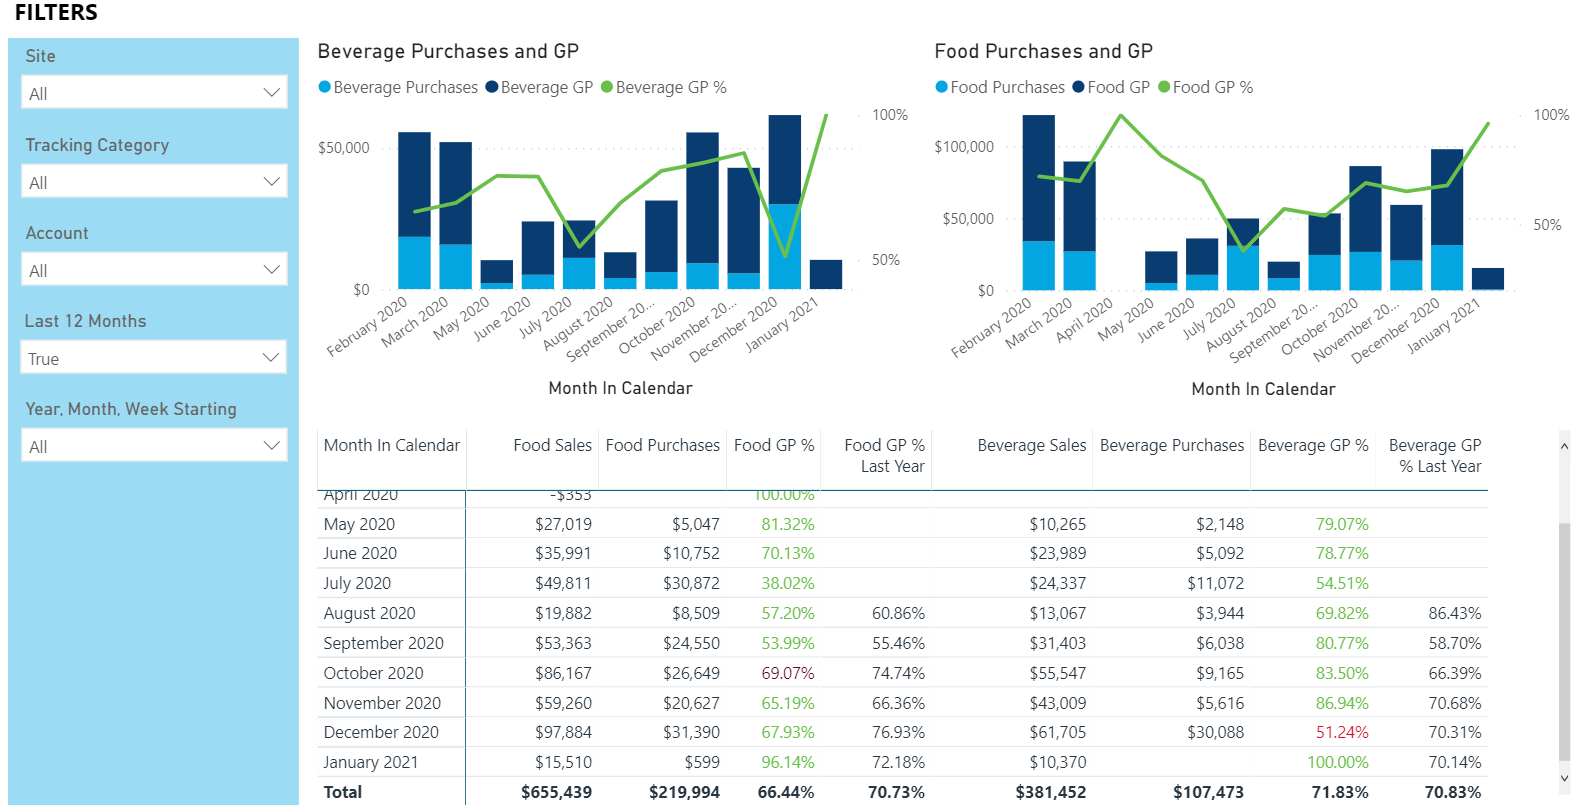This screenshot has height=805, width=1576.
Task: Select the Beverage Purchases legend marker
Action: pos(324,87)
